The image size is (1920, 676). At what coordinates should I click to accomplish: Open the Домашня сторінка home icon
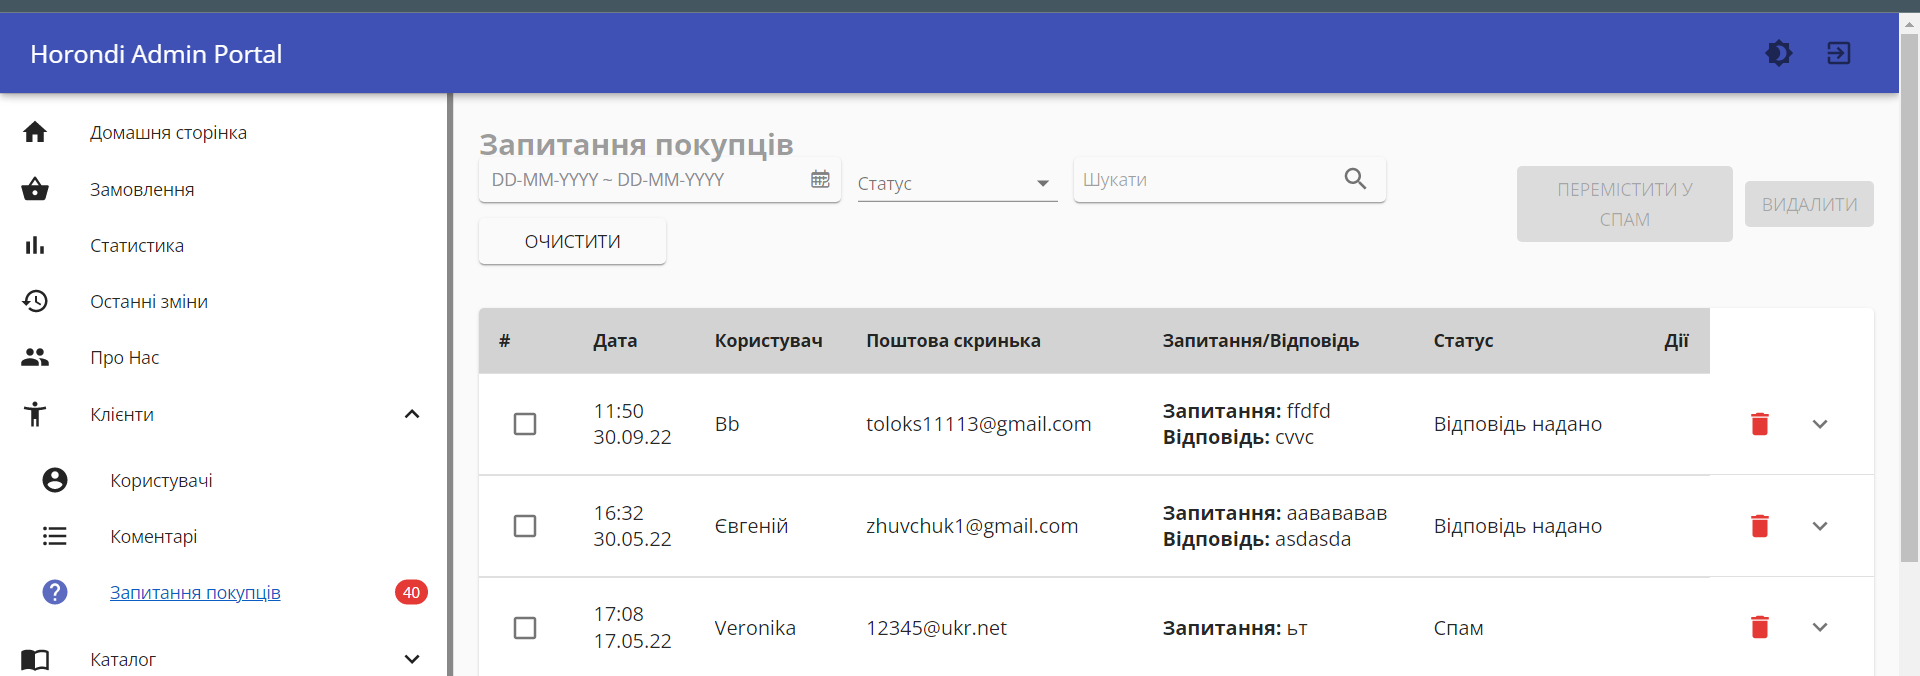(x=35, y=132)
